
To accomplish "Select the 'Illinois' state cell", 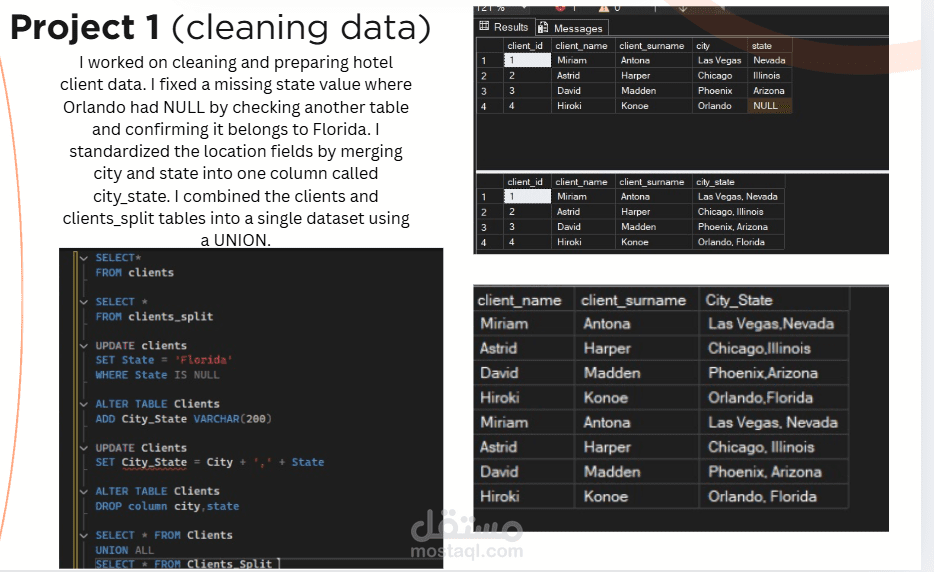I will pyautogui.click(x=769, y=76).
